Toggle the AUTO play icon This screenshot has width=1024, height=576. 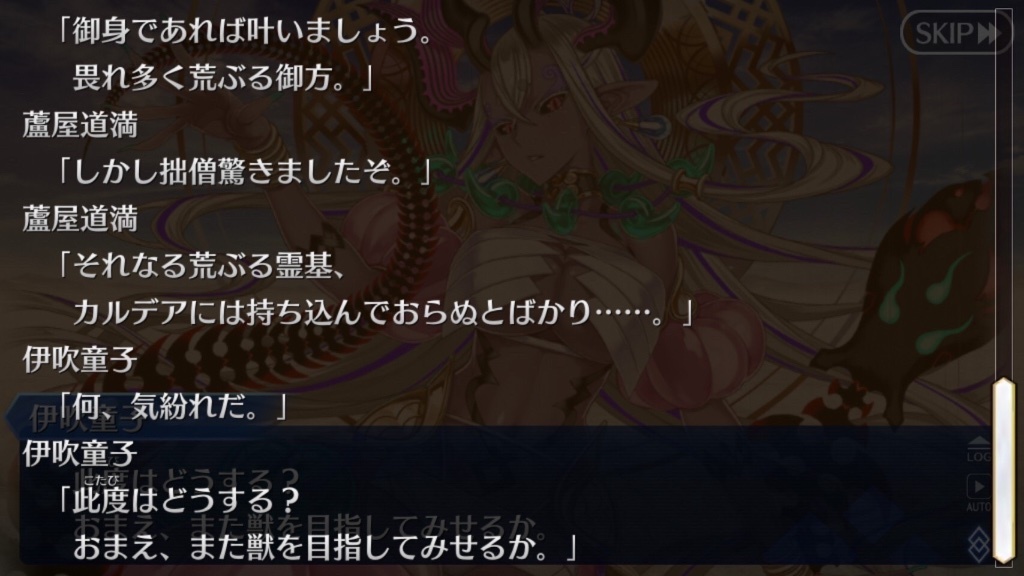click(x=978, y=492)
